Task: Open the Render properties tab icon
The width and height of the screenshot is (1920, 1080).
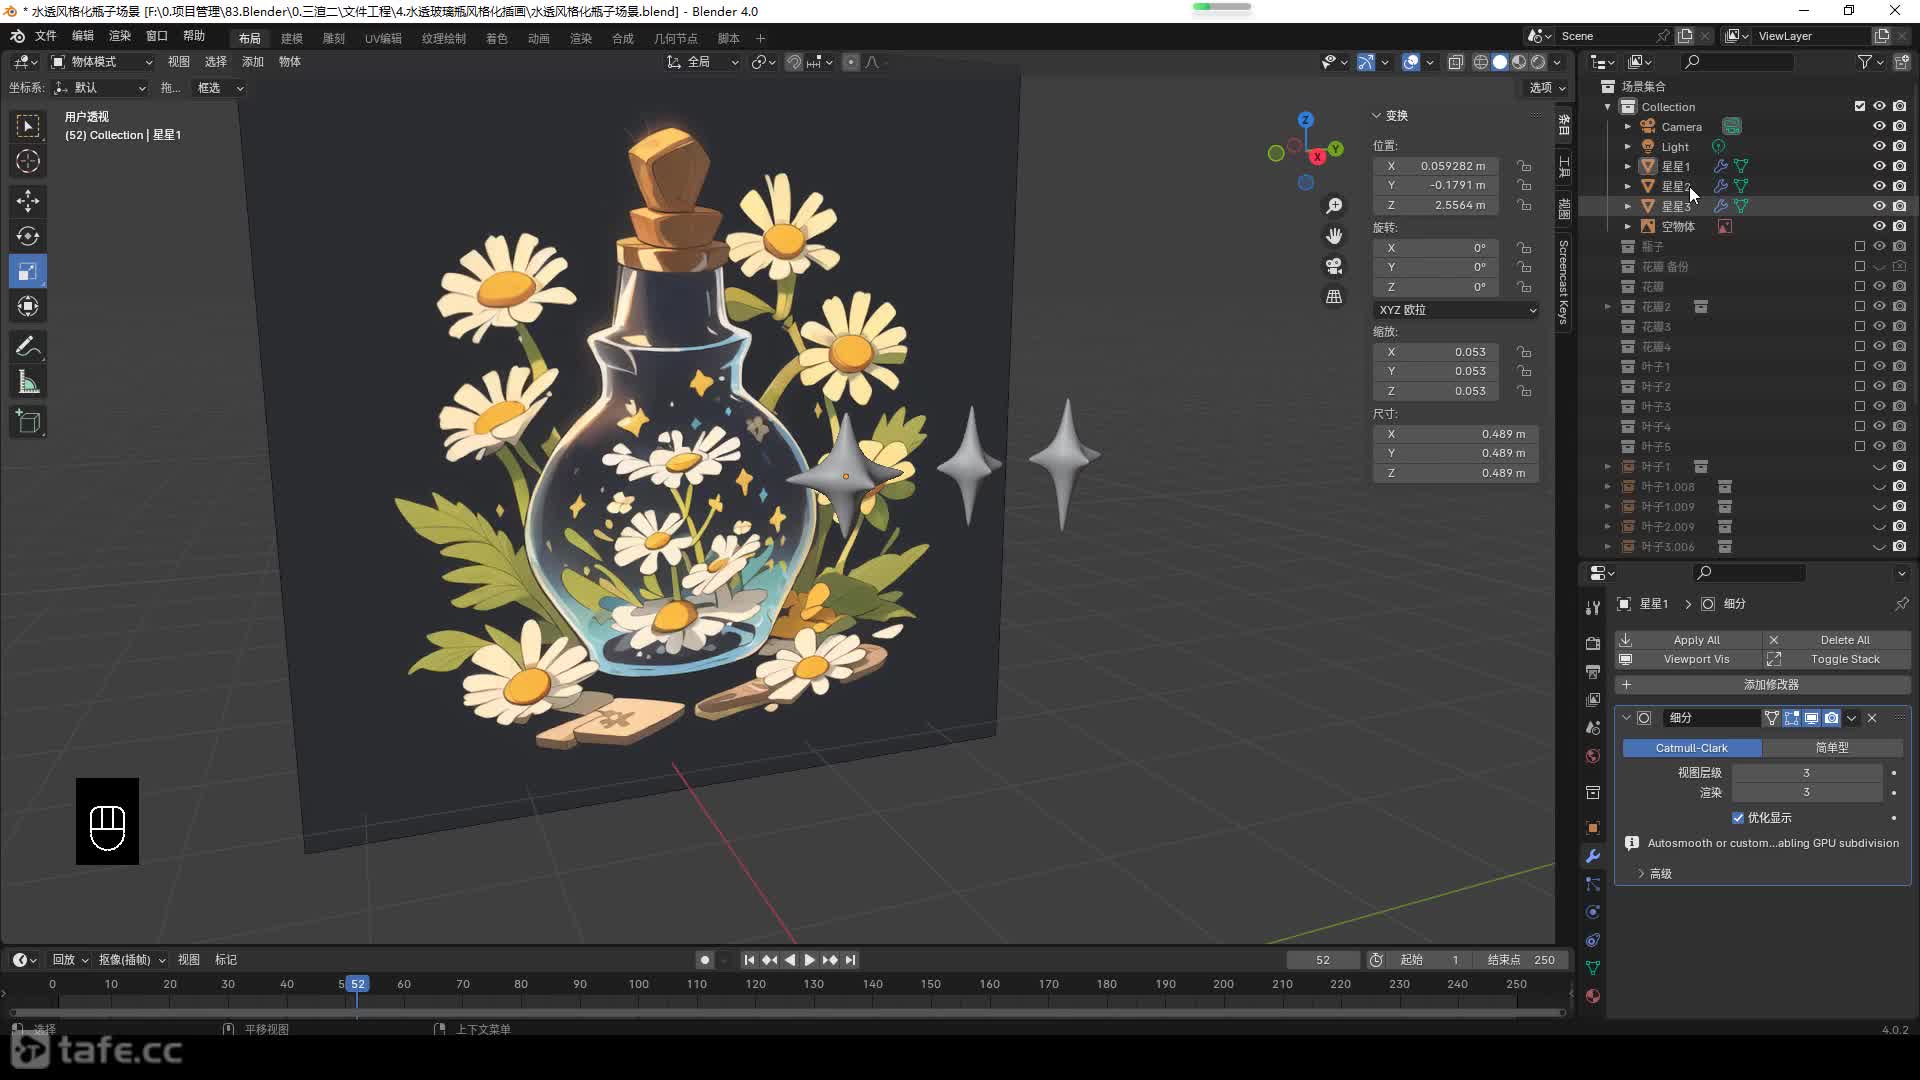Action: (1593, 643)
